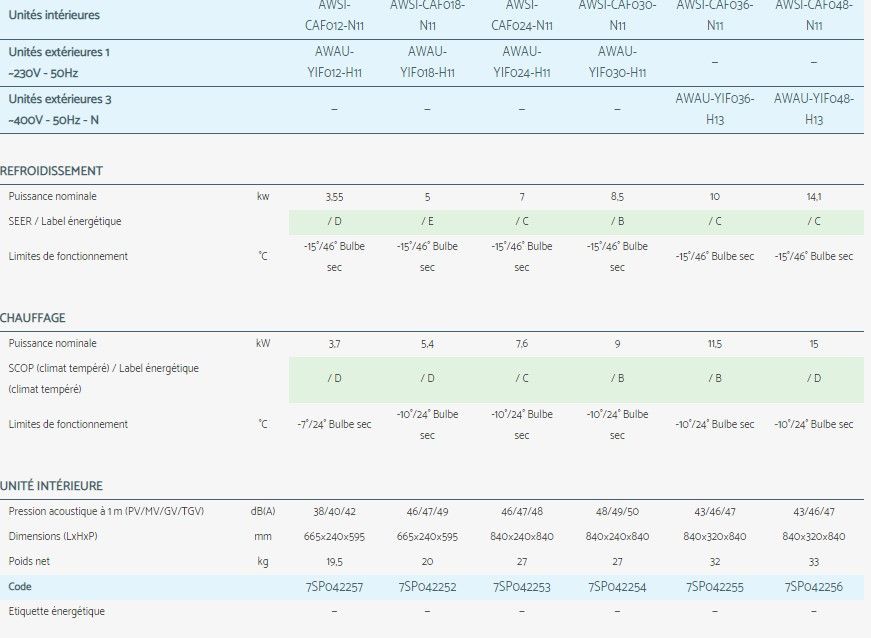Select product code 7SP042252
This screenshot has height=638, width=871.
coord(427,587)
